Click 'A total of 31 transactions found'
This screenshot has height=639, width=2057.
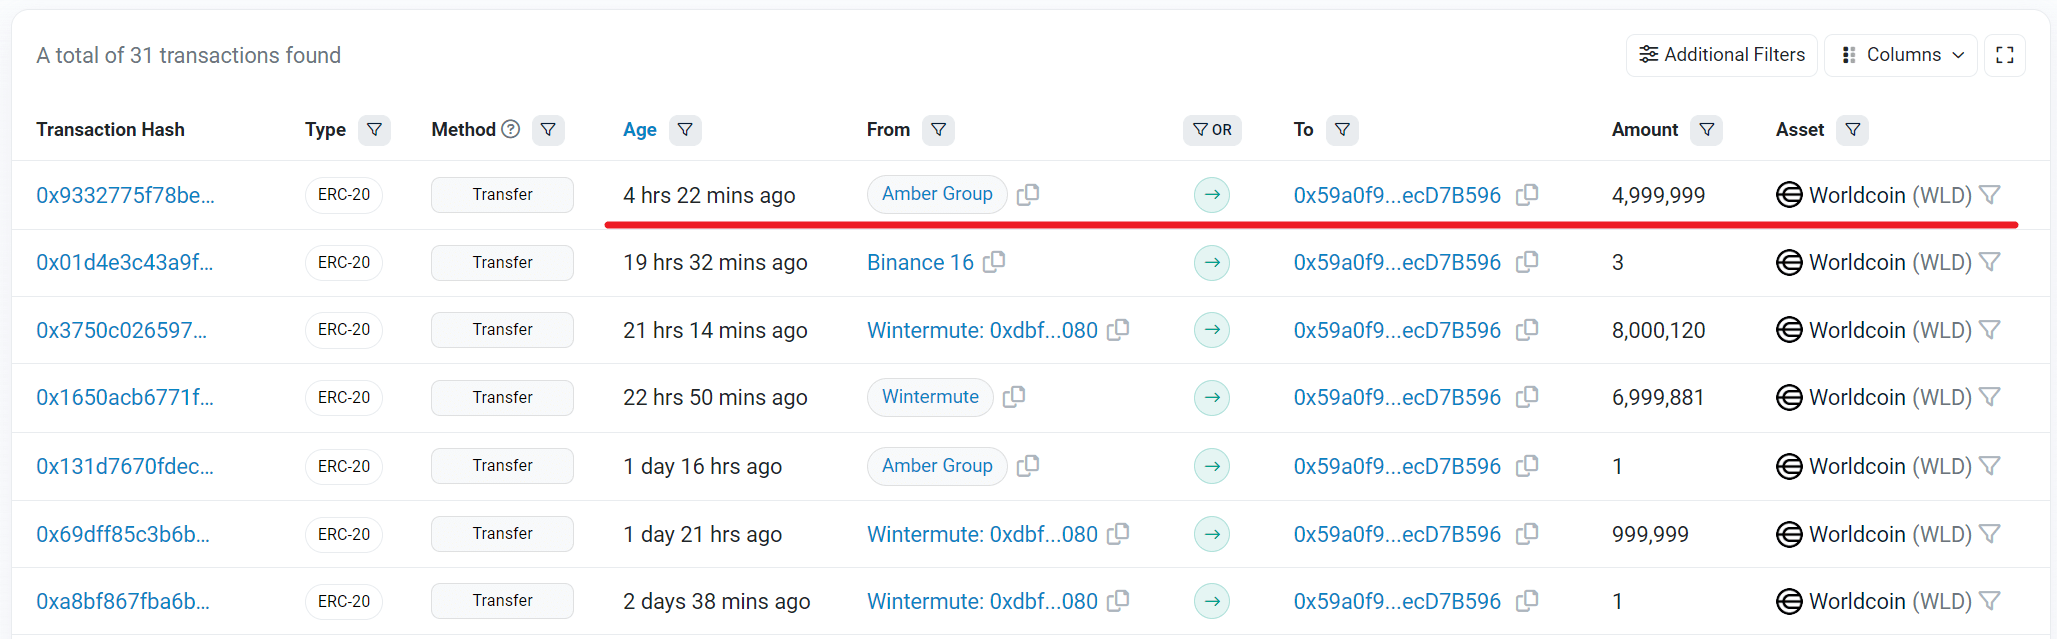189,56
